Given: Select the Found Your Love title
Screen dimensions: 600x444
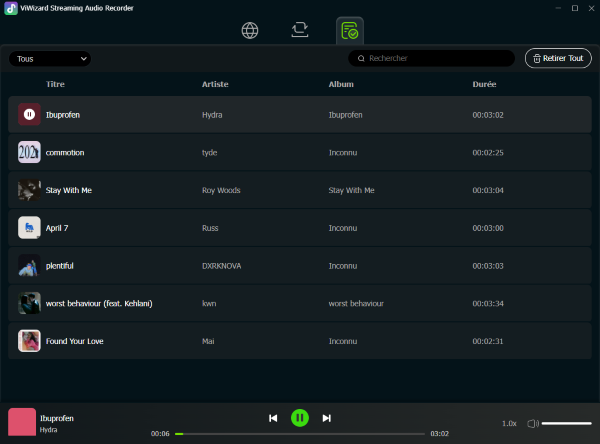Looking at the screenshot, I should pos(75,341).
